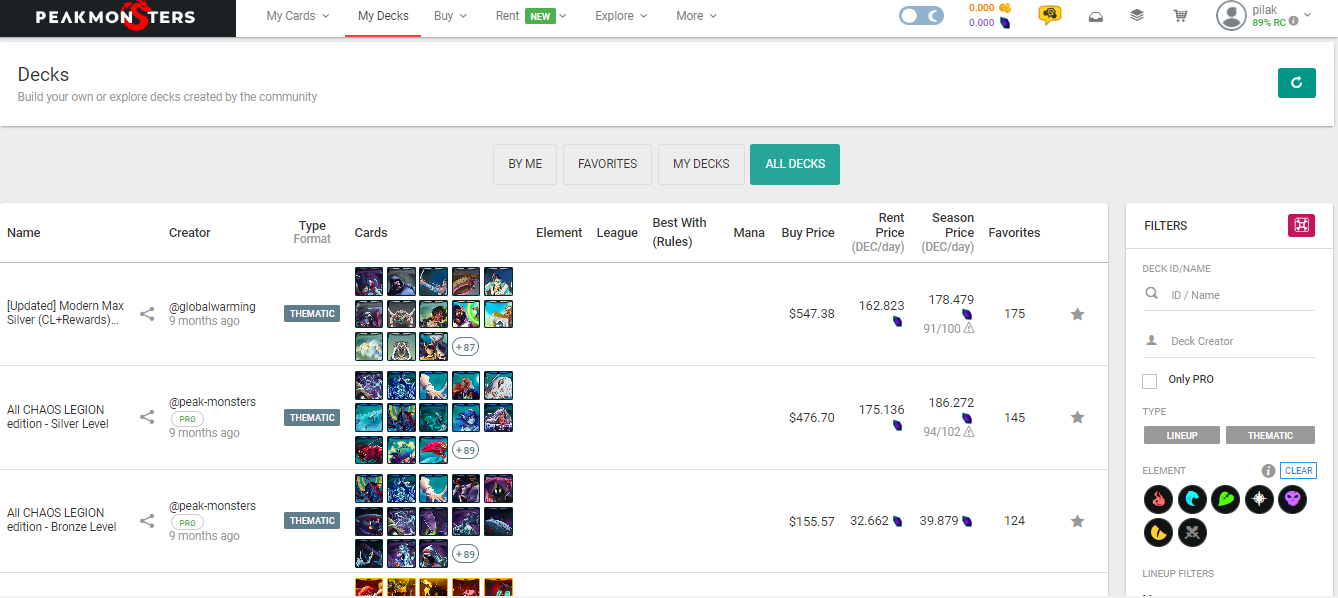Image resolution: width=1338 pixels, height=598 pixels.
Task: Expand the Rent NEW dropdown menu
Action: [x=531, y=16]
